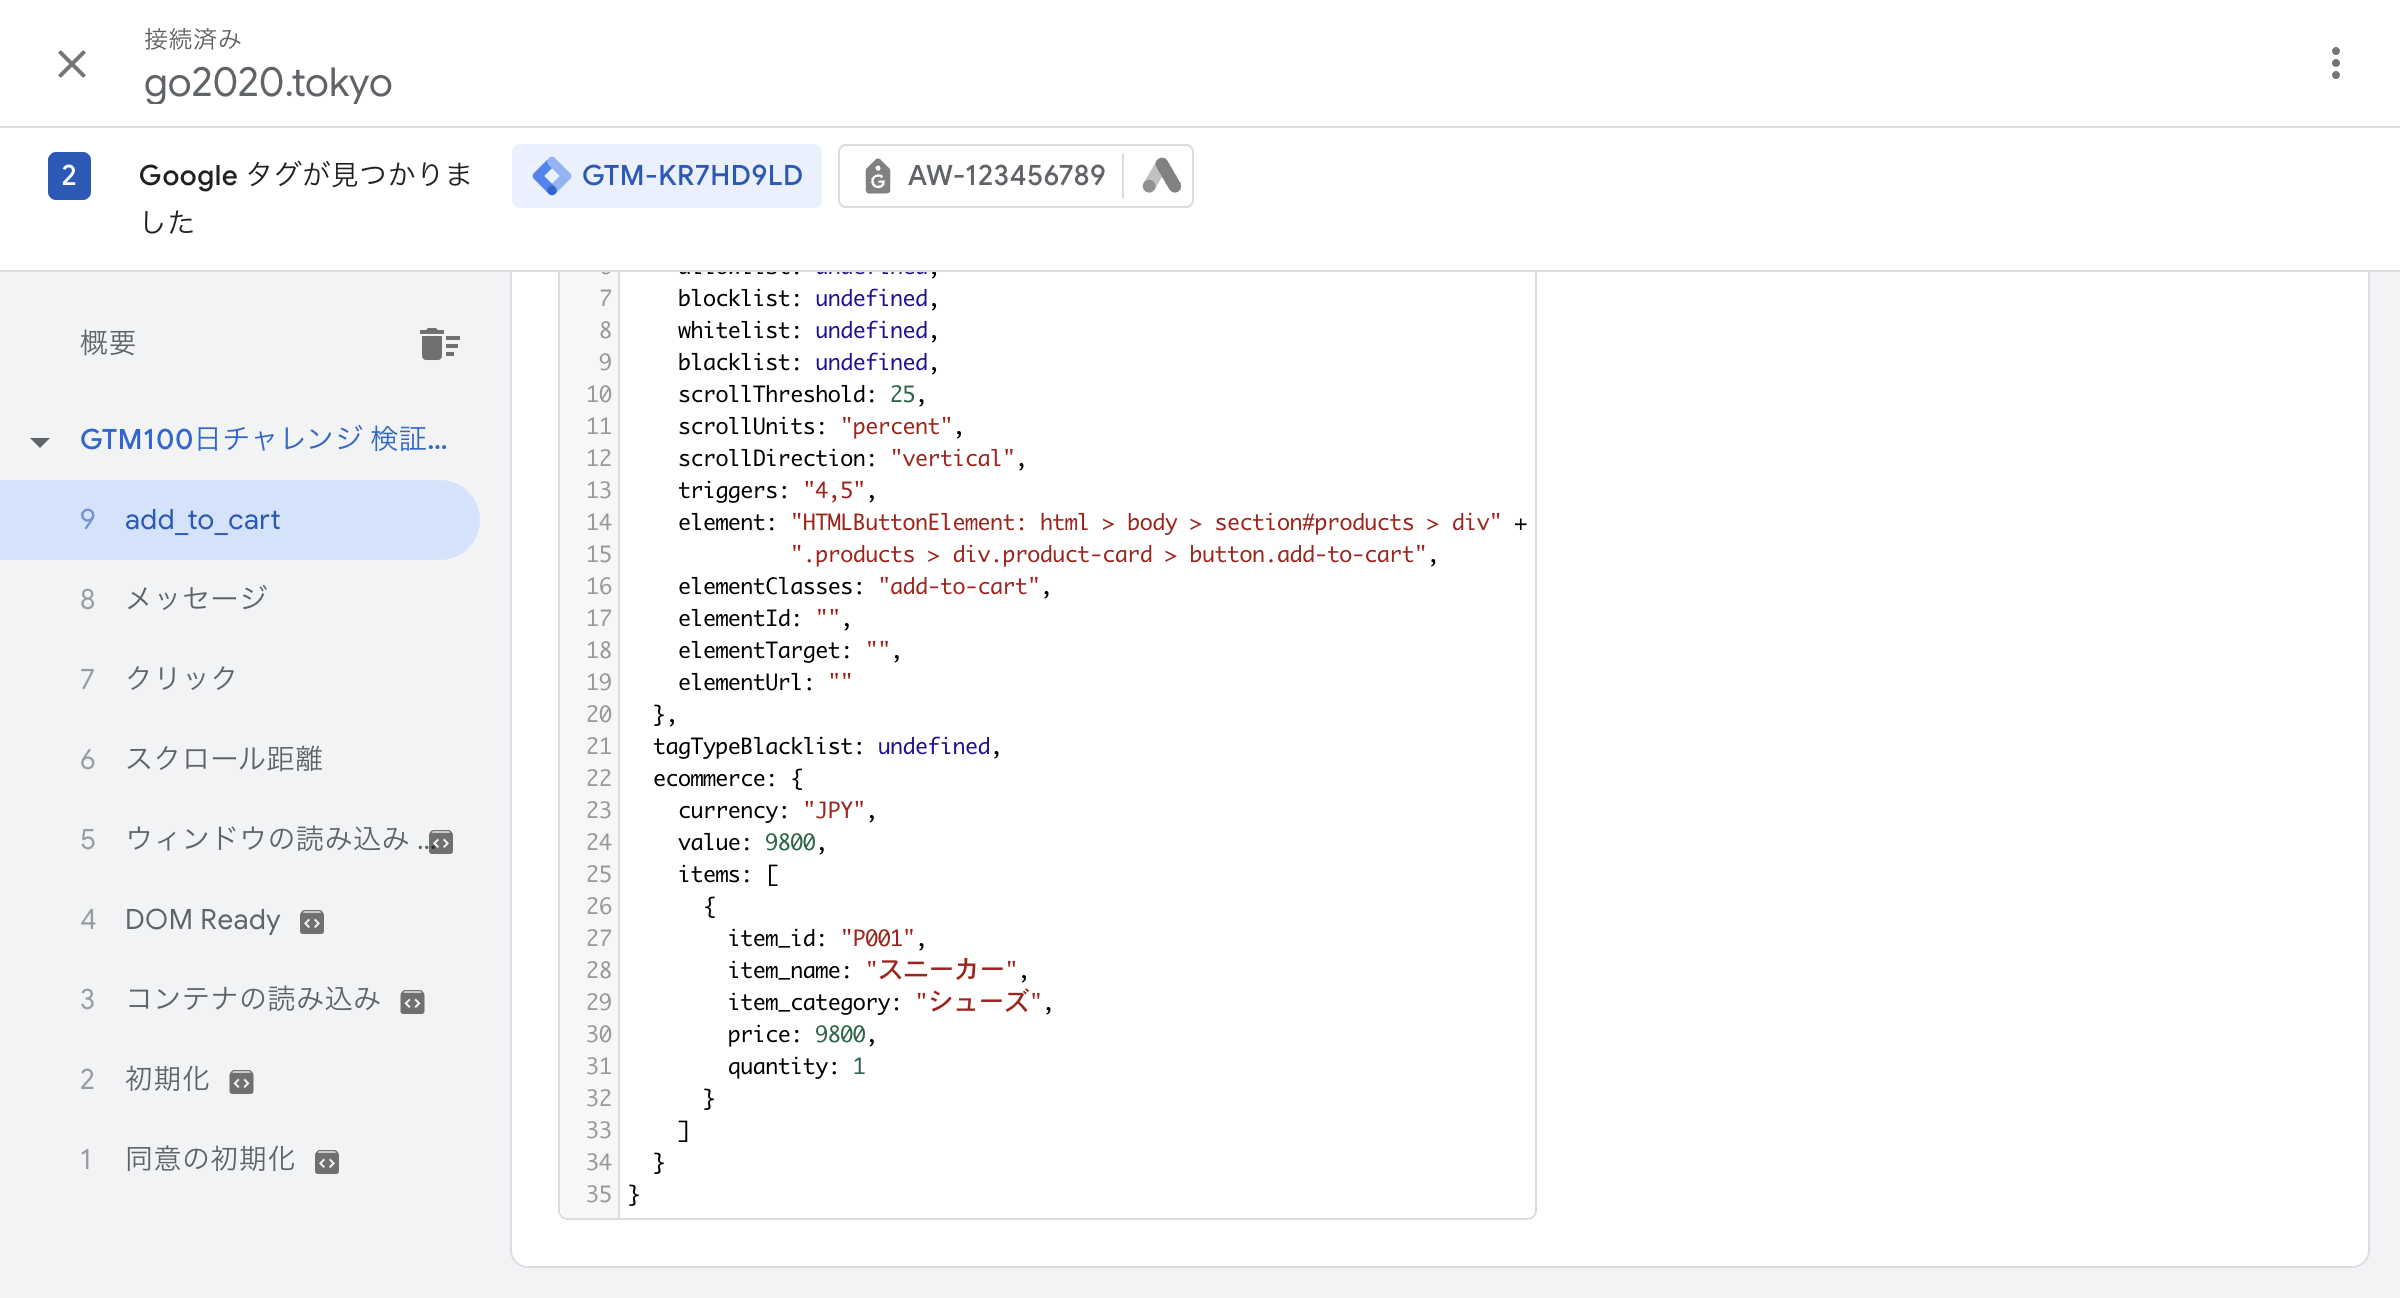
Task: Click the currency "JPY" line in code
Action: pyautogui.click(x=776, y=810)
